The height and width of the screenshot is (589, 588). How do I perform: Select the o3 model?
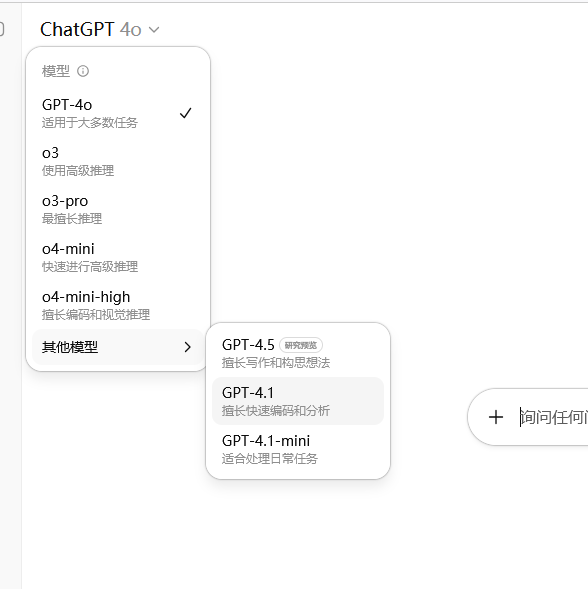[118, 161]
